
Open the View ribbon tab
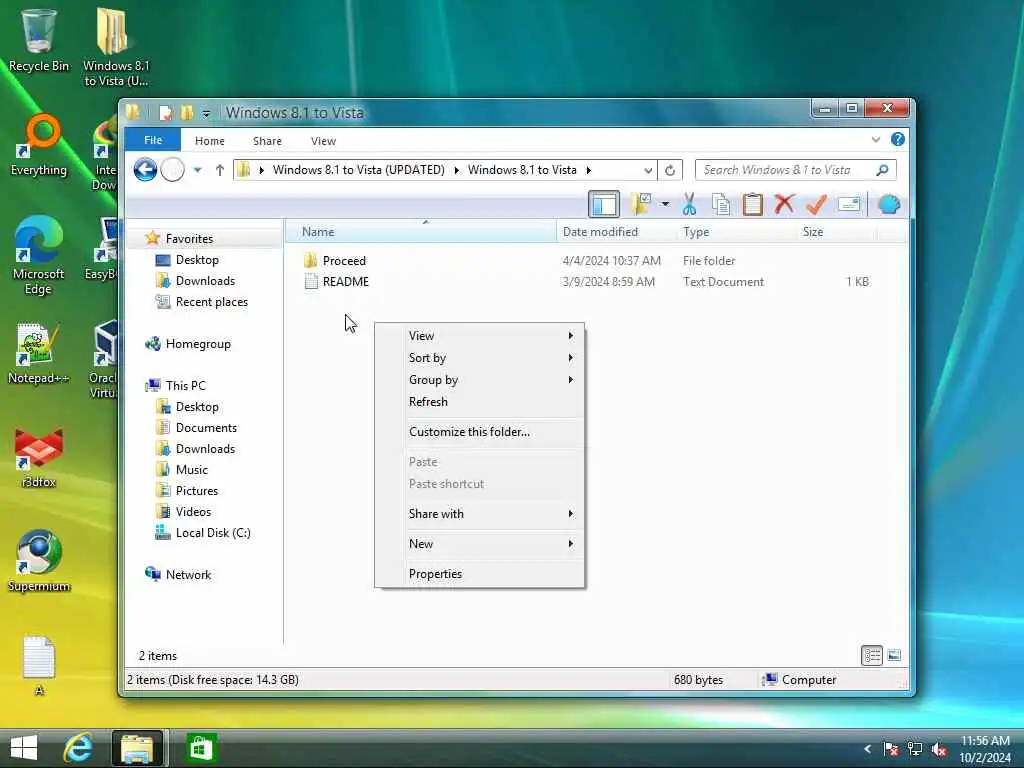click(323, 141)
